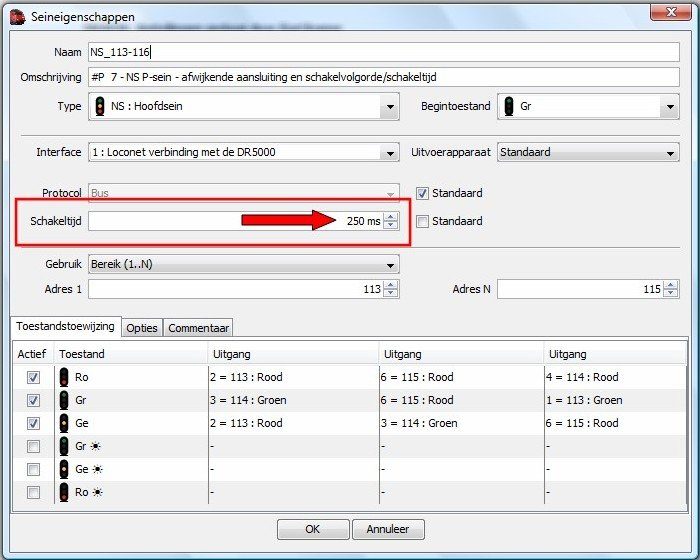Click the red signal icon of the Ro row
This screenshot has height=560, width=700.
click(64, 377)
